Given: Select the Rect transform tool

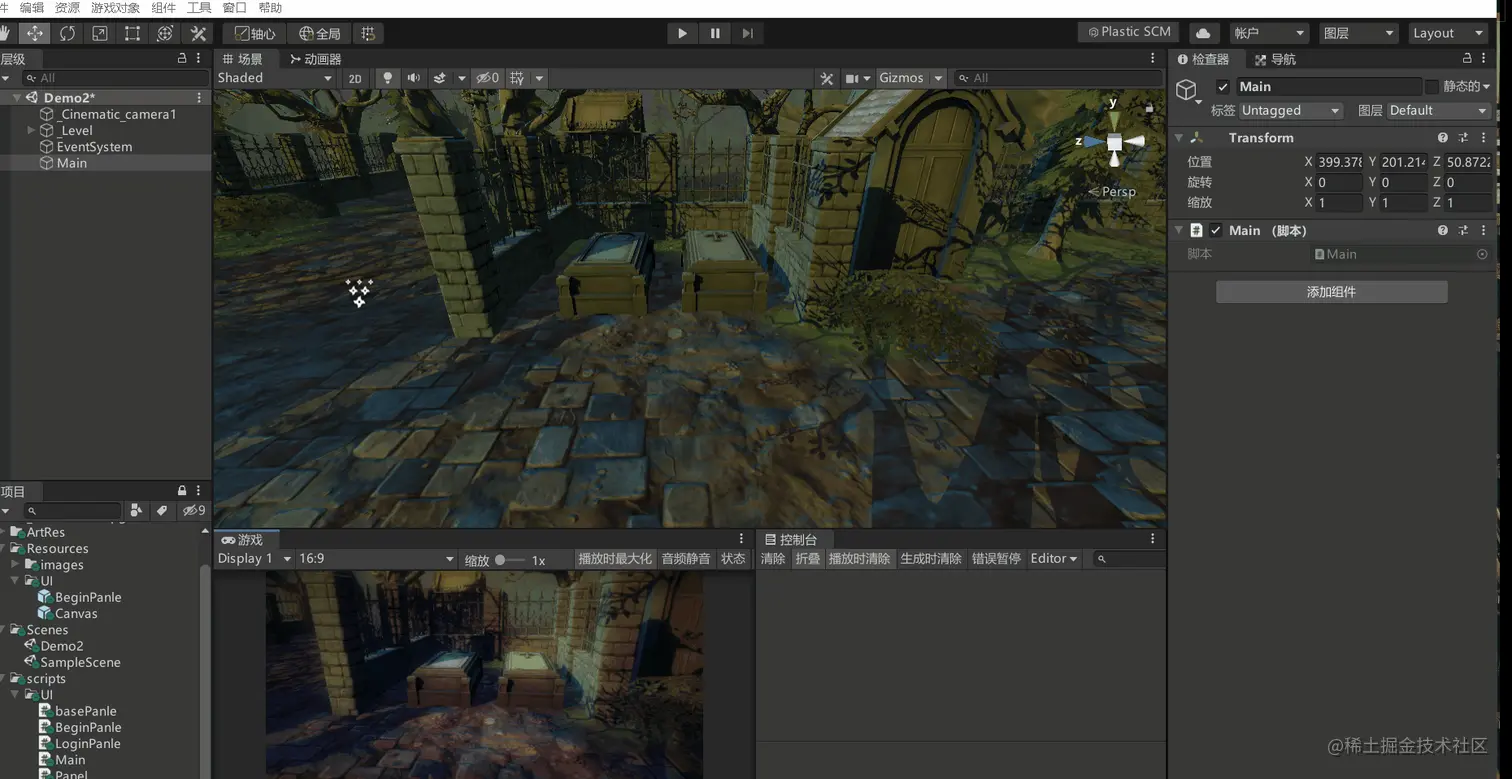Looking at the screenshot, I should tap(132, 33).
